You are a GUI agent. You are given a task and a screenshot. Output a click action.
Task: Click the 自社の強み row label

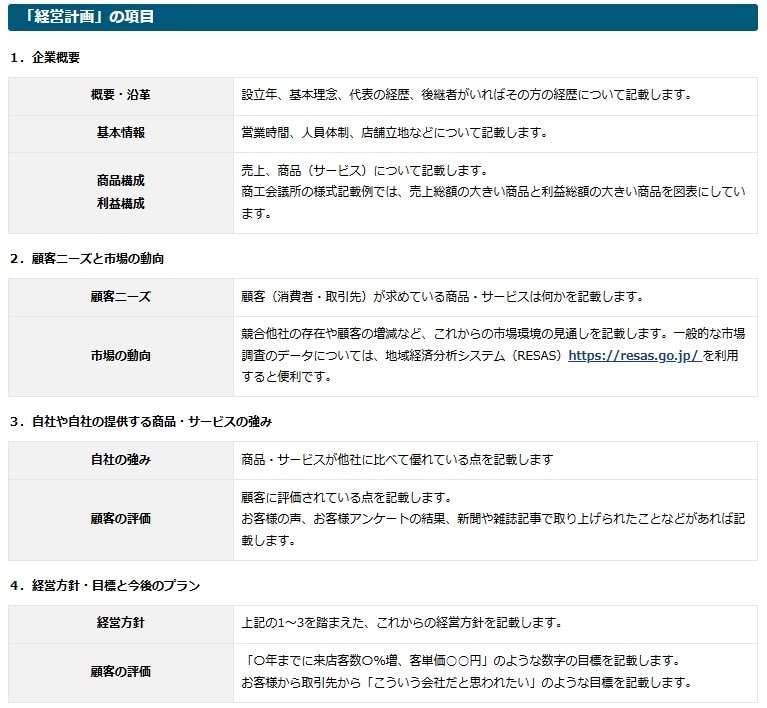pyautogui.click(x=120, y=459)
